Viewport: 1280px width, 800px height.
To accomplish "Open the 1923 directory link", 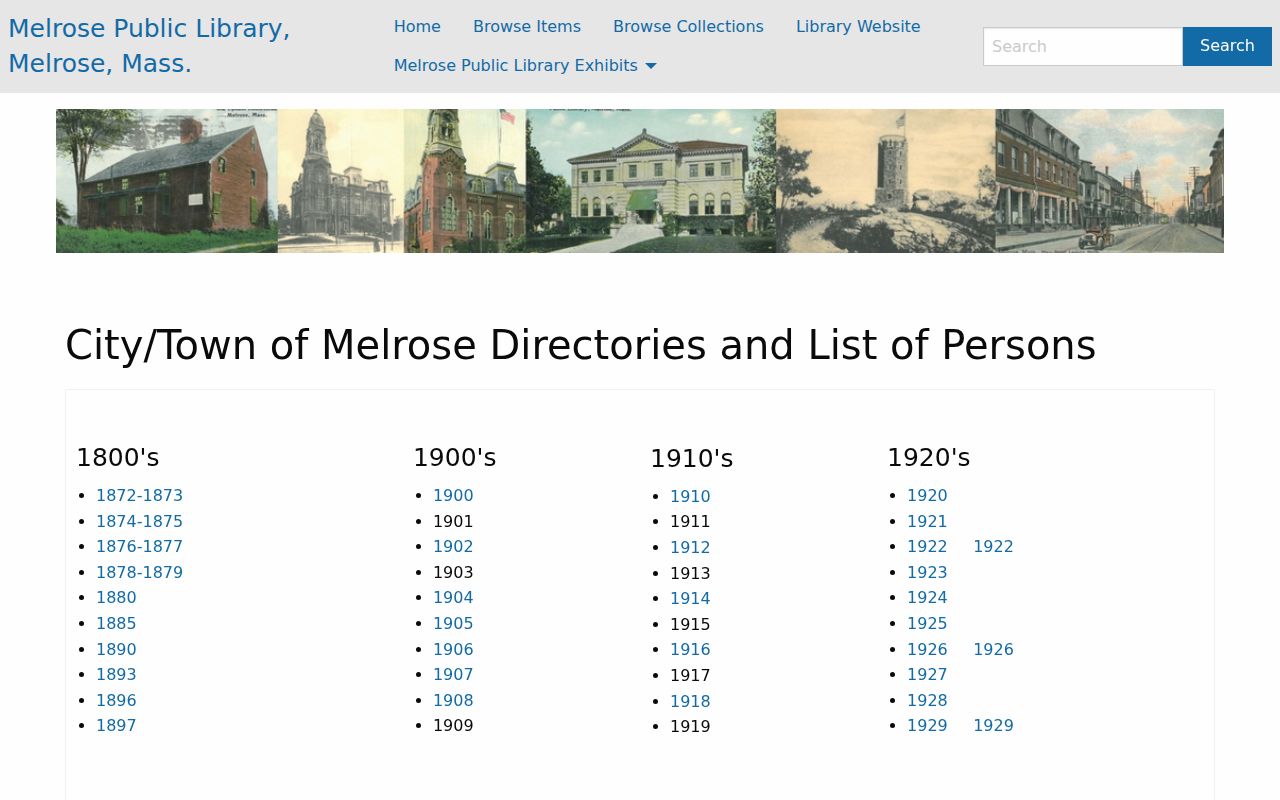I will coord(927,573).
